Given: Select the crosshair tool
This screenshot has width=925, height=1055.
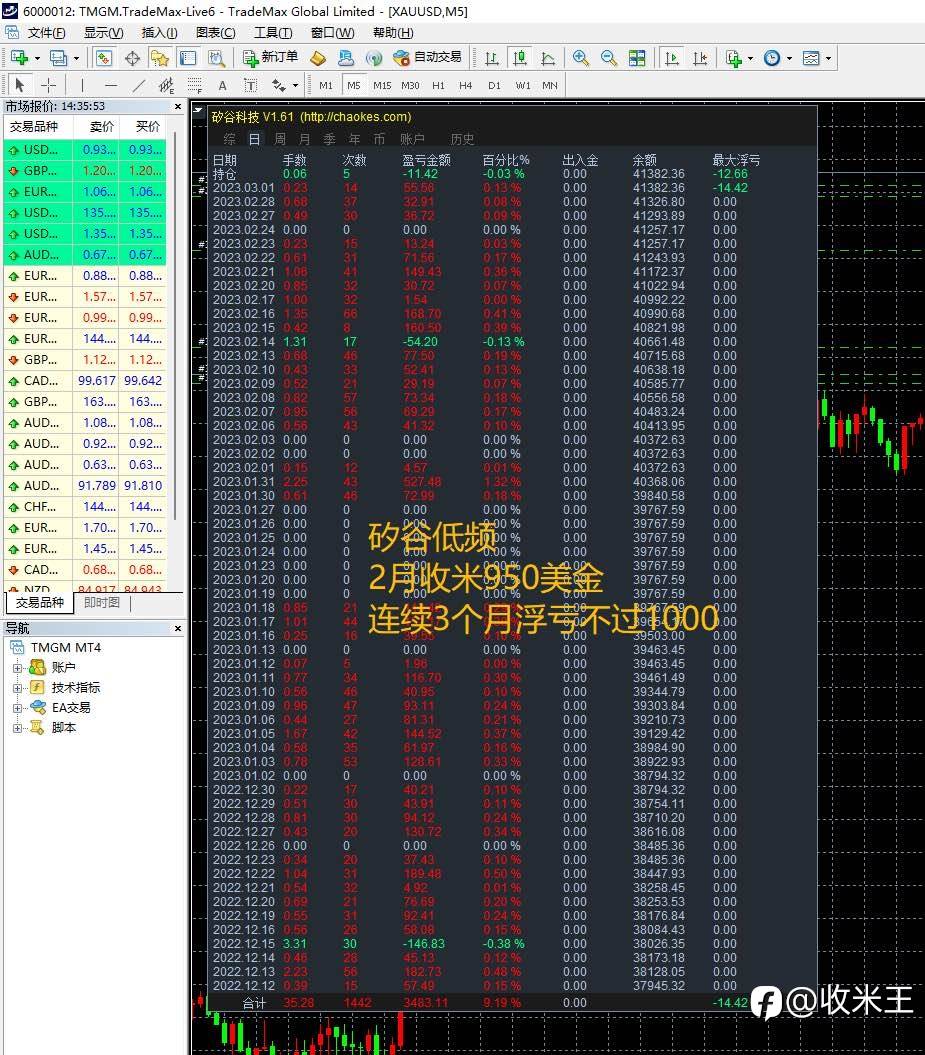Looking at the screenshot, I should (48, 85).
